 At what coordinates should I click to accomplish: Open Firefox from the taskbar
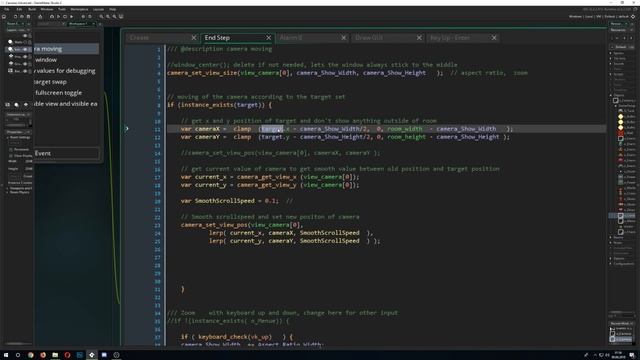pos(43,355)
